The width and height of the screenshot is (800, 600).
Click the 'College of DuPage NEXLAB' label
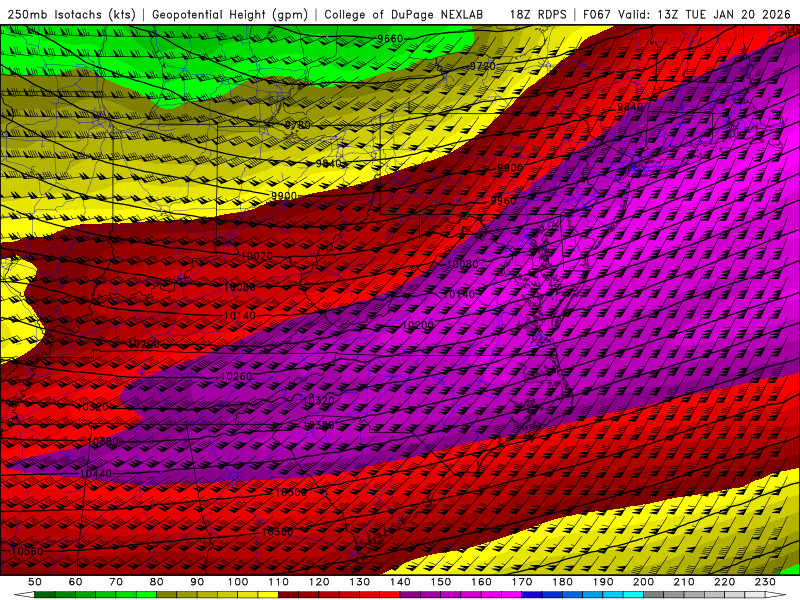tap(404, 15)
